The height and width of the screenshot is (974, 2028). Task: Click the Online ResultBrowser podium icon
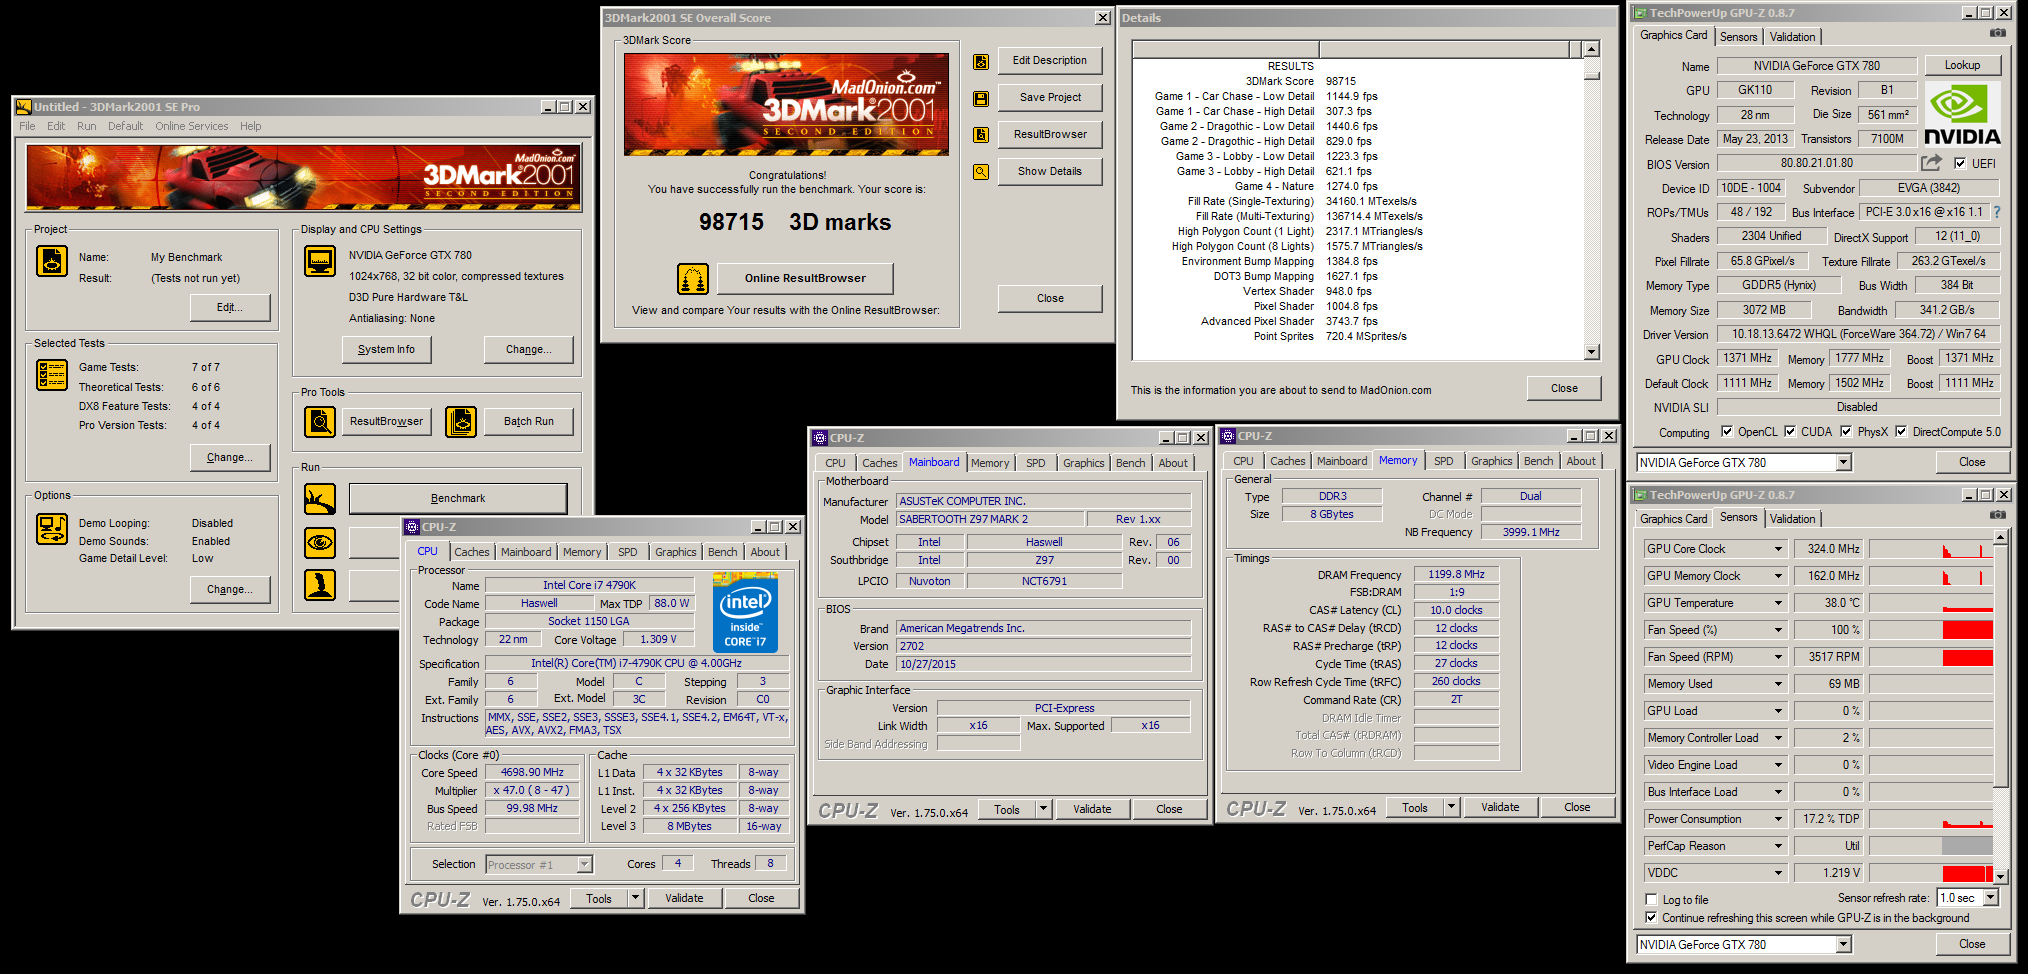(x=693, y=278)
